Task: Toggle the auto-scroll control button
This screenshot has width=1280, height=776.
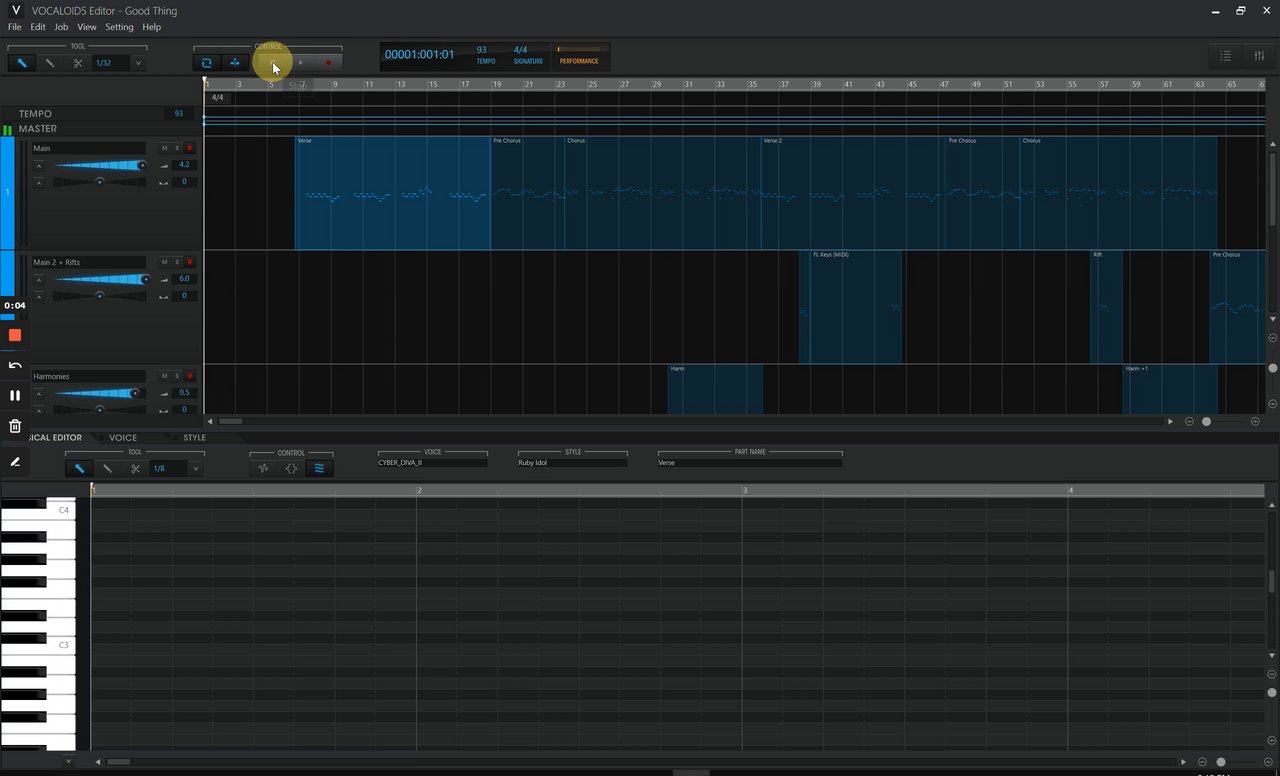Action: [x=235, y=63]
